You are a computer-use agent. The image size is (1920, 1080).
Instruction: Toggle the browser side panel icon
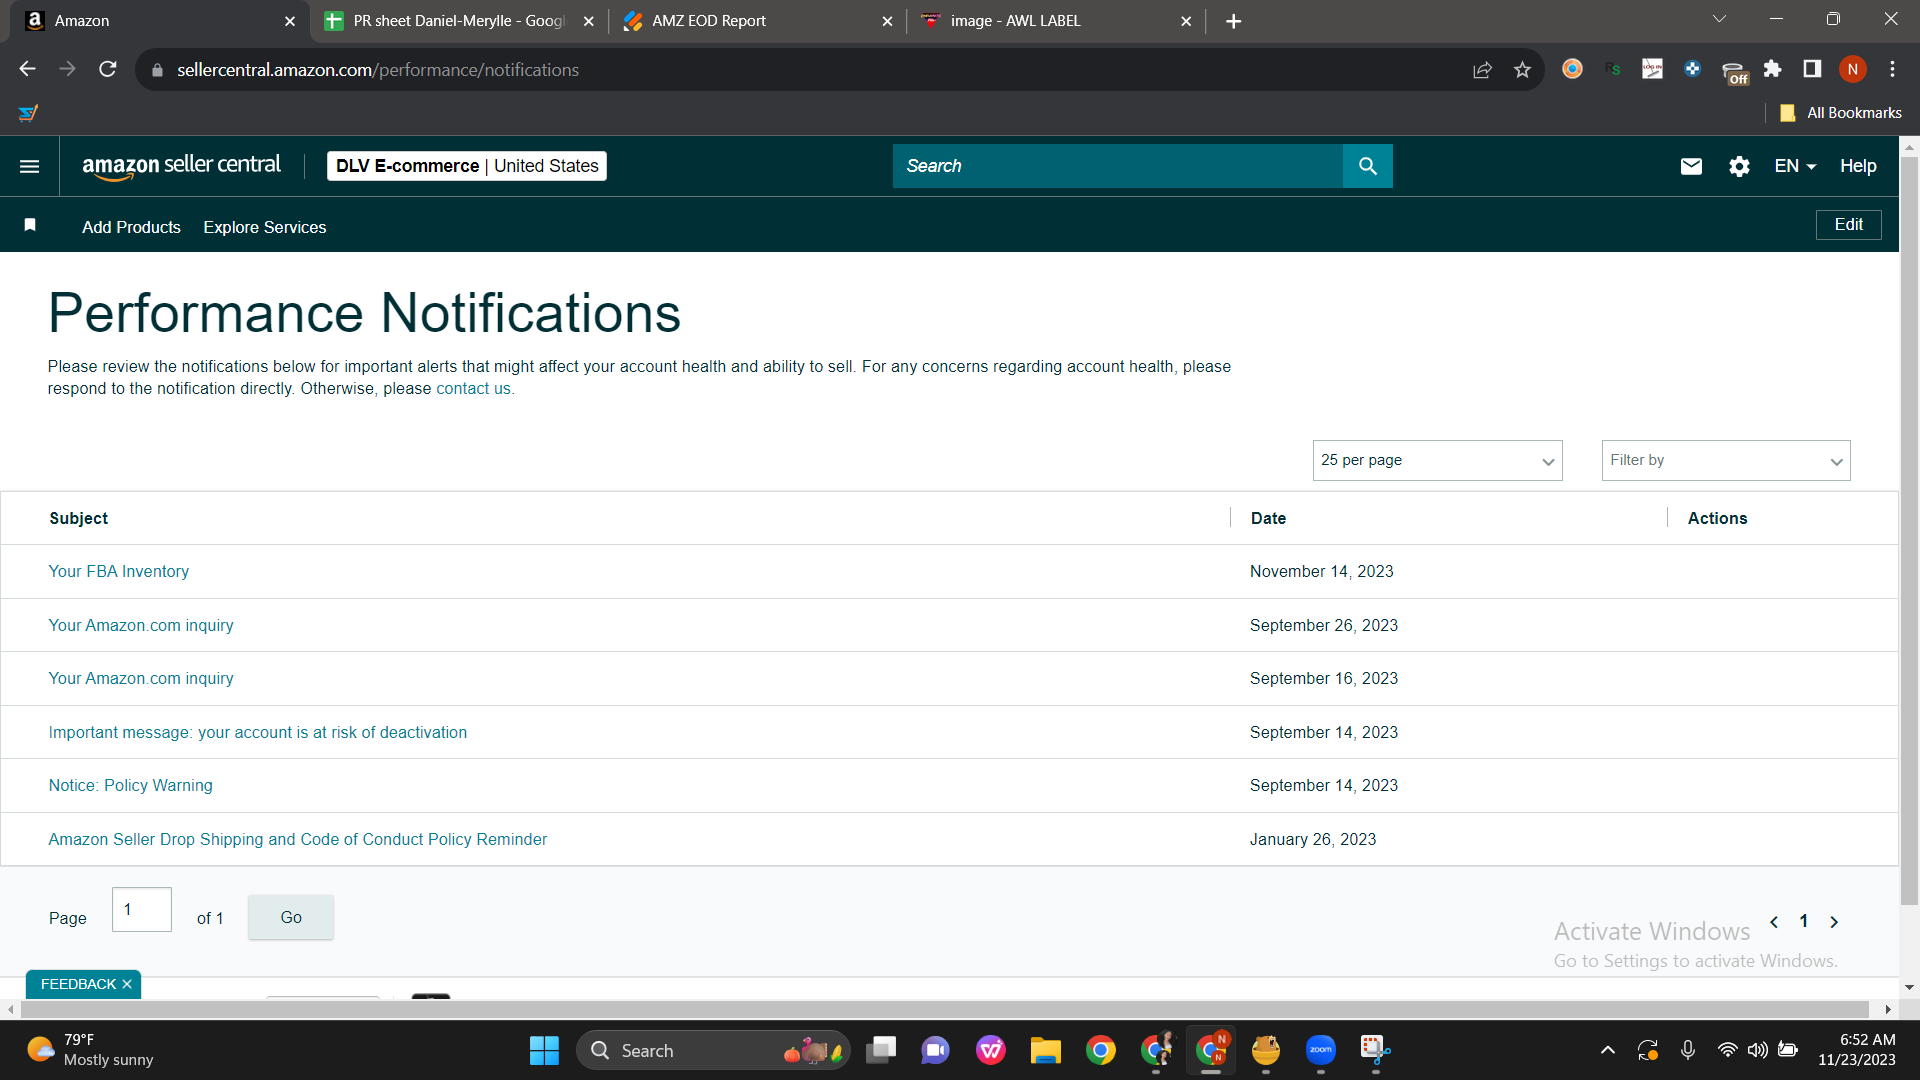[1812, 69]
